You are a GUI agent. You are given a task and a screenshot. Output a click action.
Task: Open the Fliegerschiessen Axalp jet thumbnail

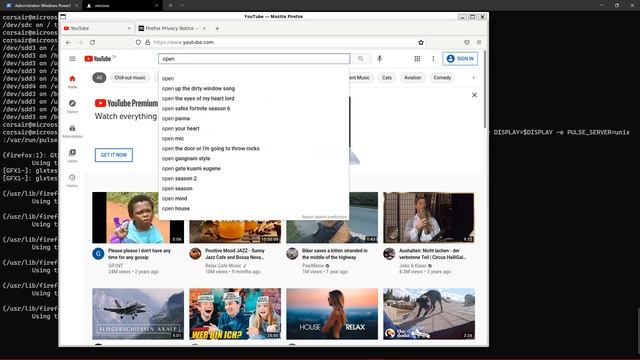click(x=138, y=314)
